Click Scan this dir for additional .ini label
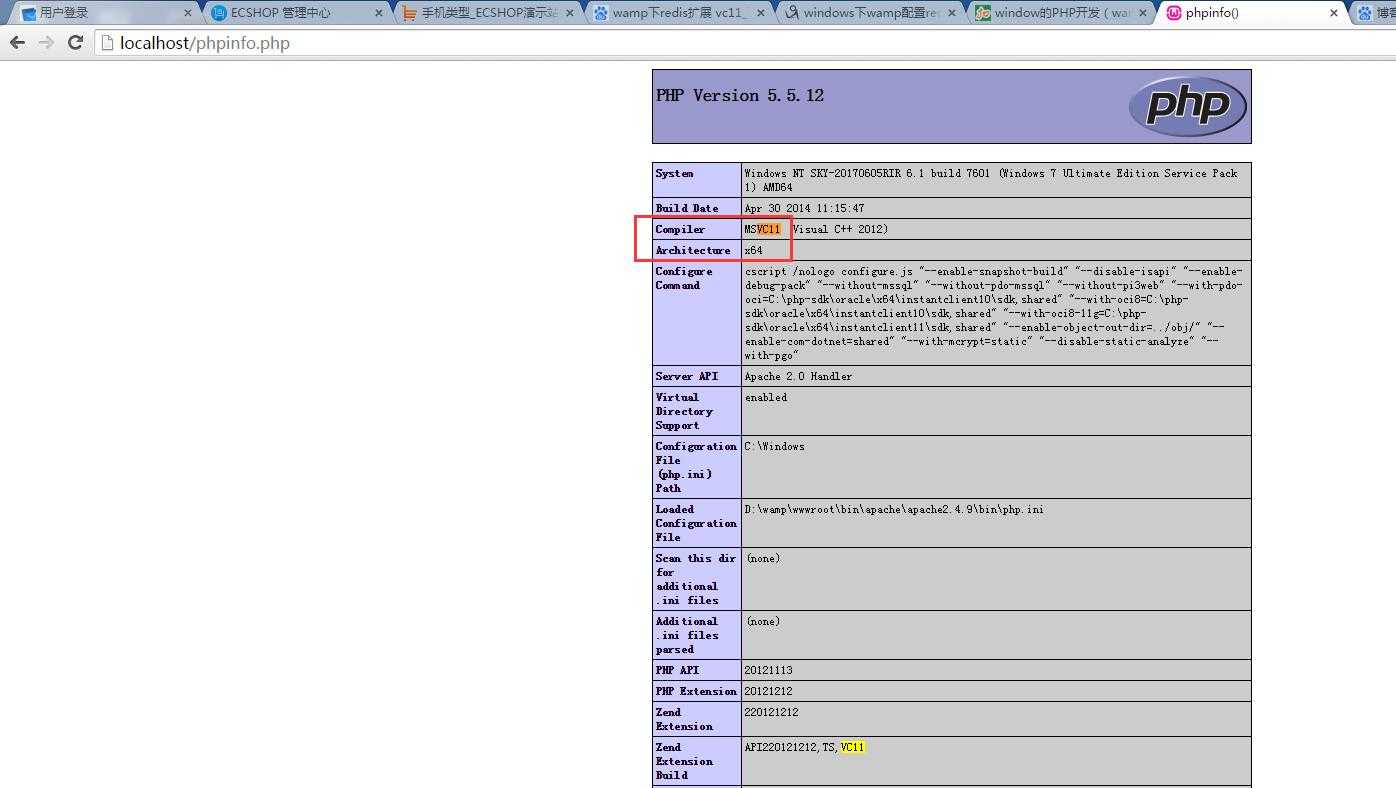This screenshot has width=1396, height=788. (x=696, y=579)
